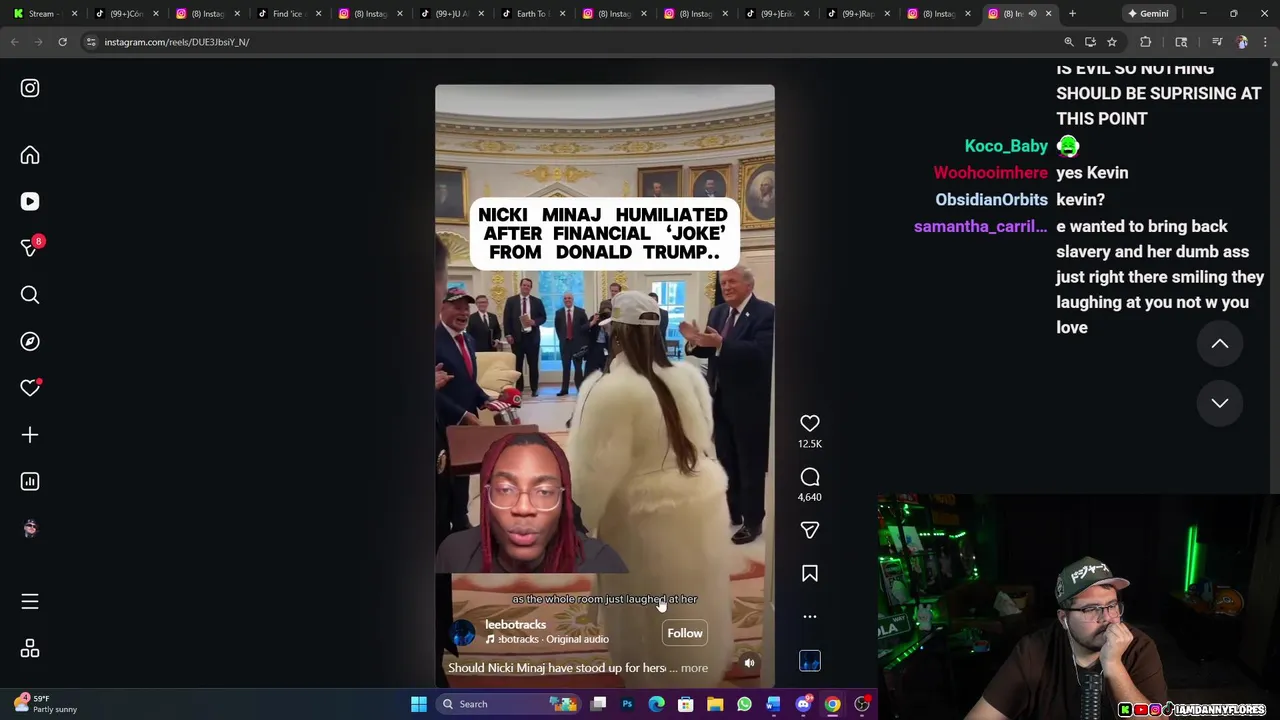Click the taskbar Search box

point(509,704)
